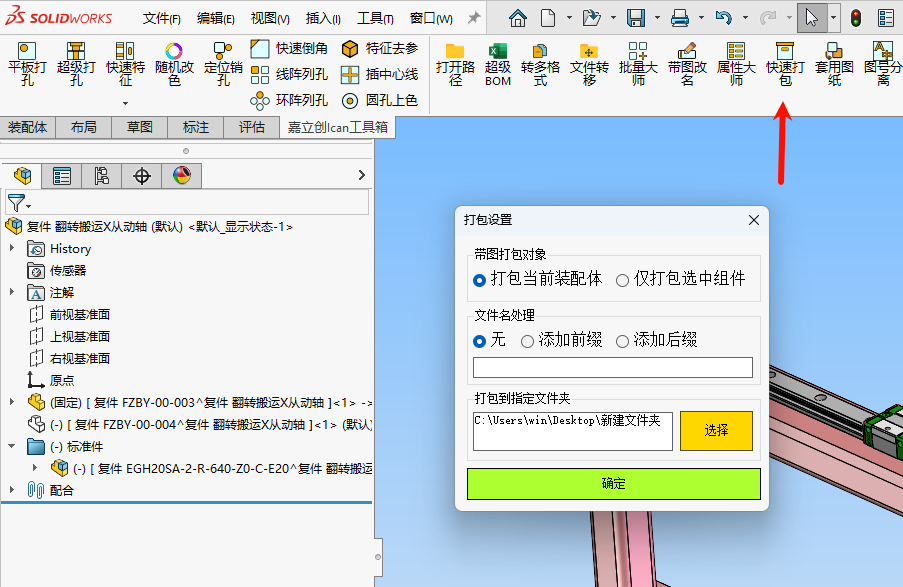The image size is (903, 587).
Task: Open the 超级BOM tool
Action: [498, 63]
